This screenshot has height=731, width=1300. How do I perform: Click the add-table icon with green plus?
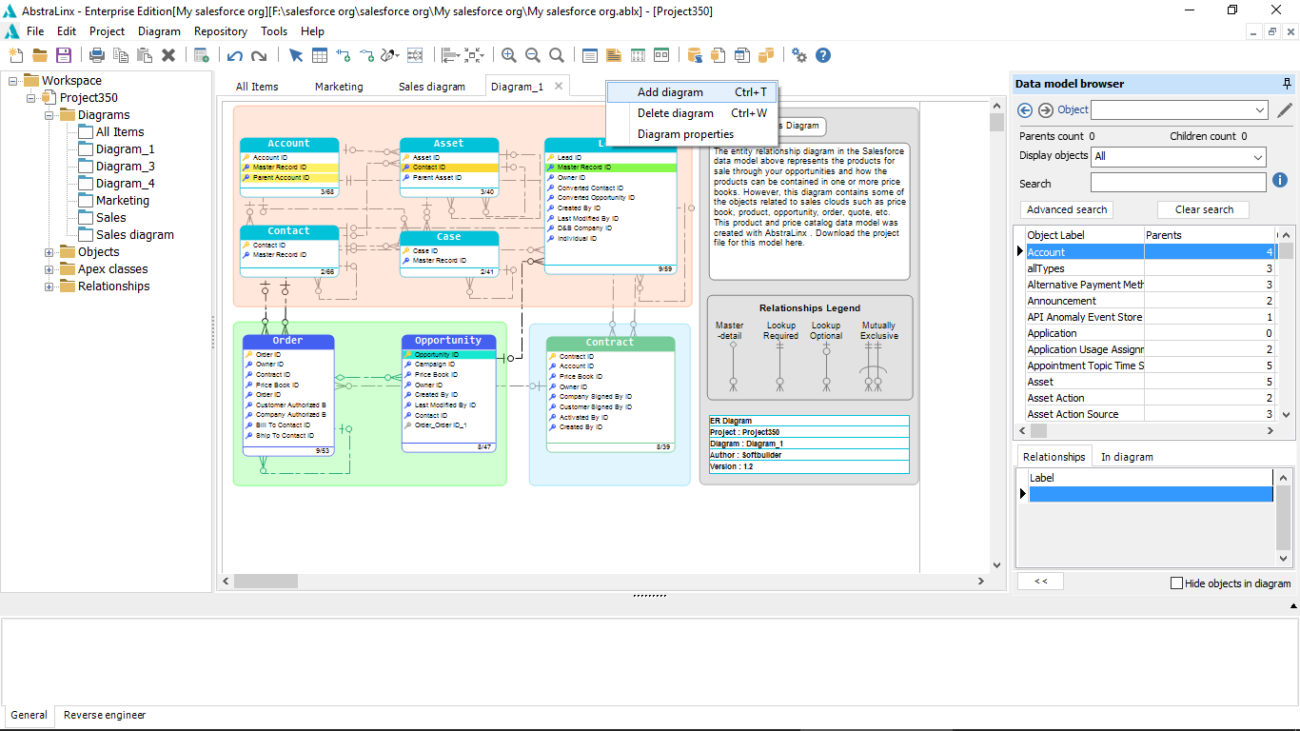tap(202, 55)
